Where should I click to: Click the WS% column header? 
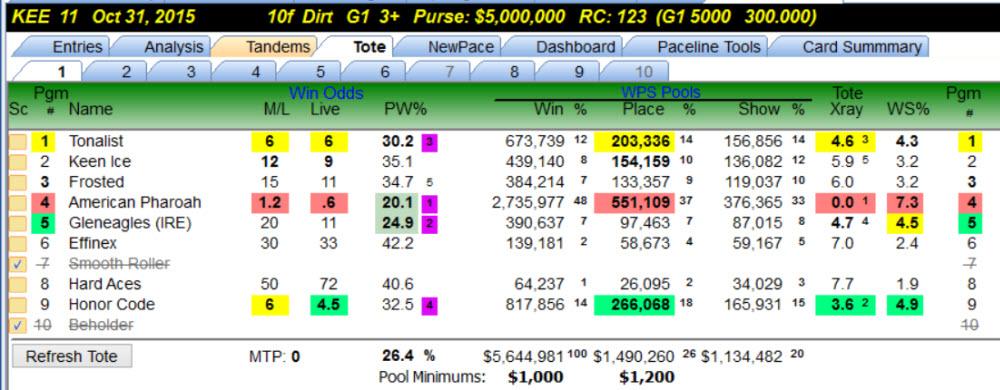tap(908, 110)
